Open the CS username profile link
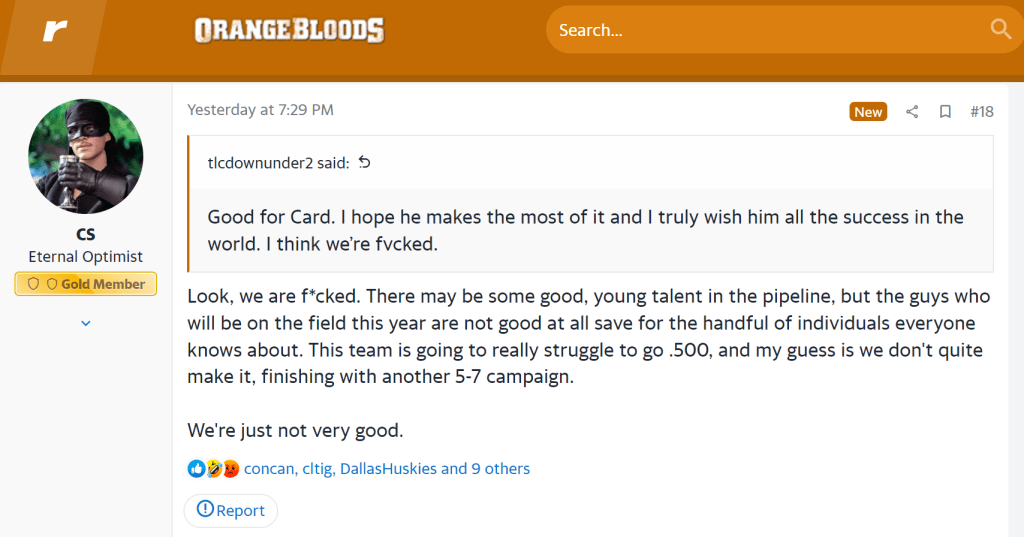Viewport: 1024px width, 537px height. [86, 234]
